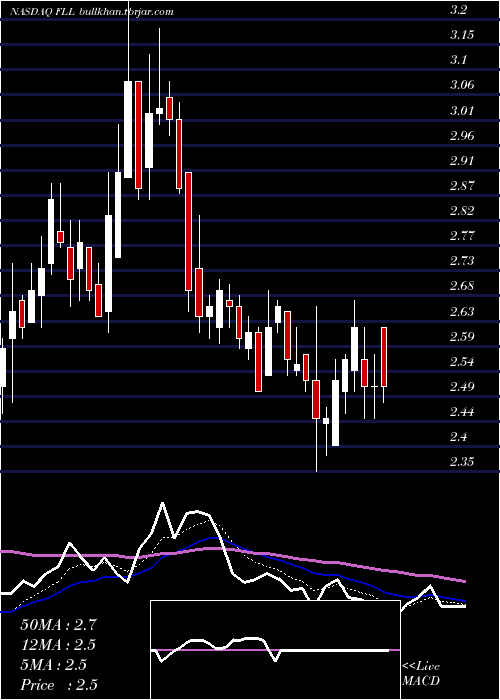Click the 3.01 price axis label
Image resolution: width=500 pixels, height=700 pixels.
click(x=462, y=110)
